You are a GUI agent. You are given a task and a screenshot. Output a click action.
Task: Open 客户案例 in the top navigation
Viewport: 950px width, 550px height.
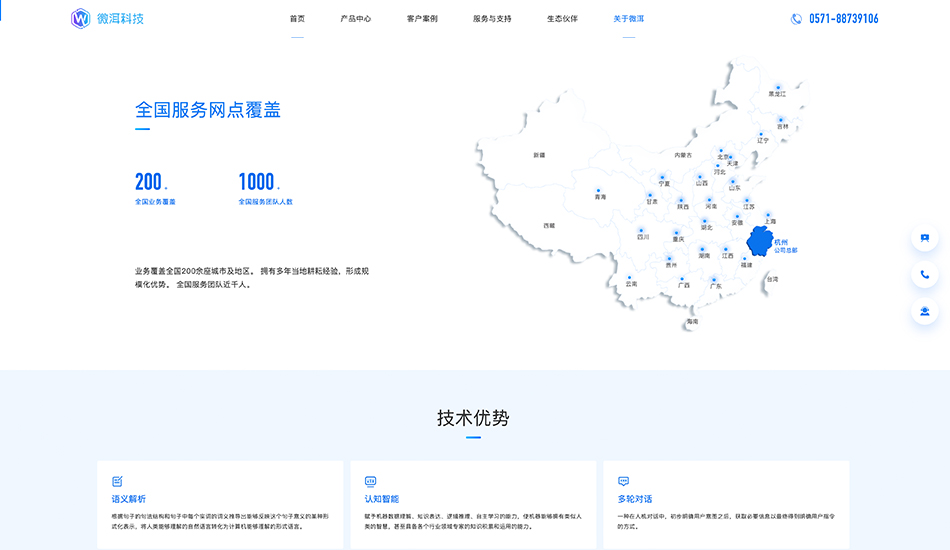(422, 18)
